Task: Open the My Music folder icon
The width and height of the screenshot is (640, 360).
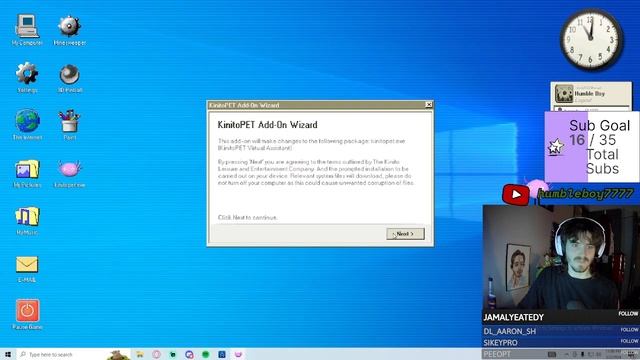Action: (27, 220)
